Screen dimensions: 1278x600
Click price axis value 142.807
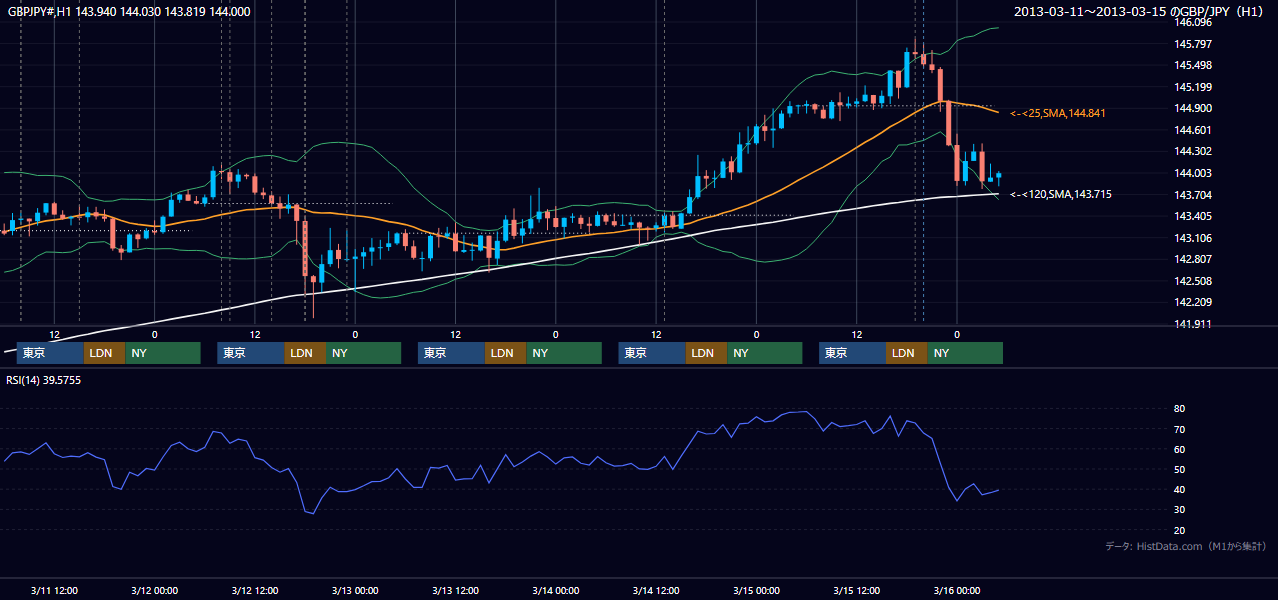[1194, 259]
